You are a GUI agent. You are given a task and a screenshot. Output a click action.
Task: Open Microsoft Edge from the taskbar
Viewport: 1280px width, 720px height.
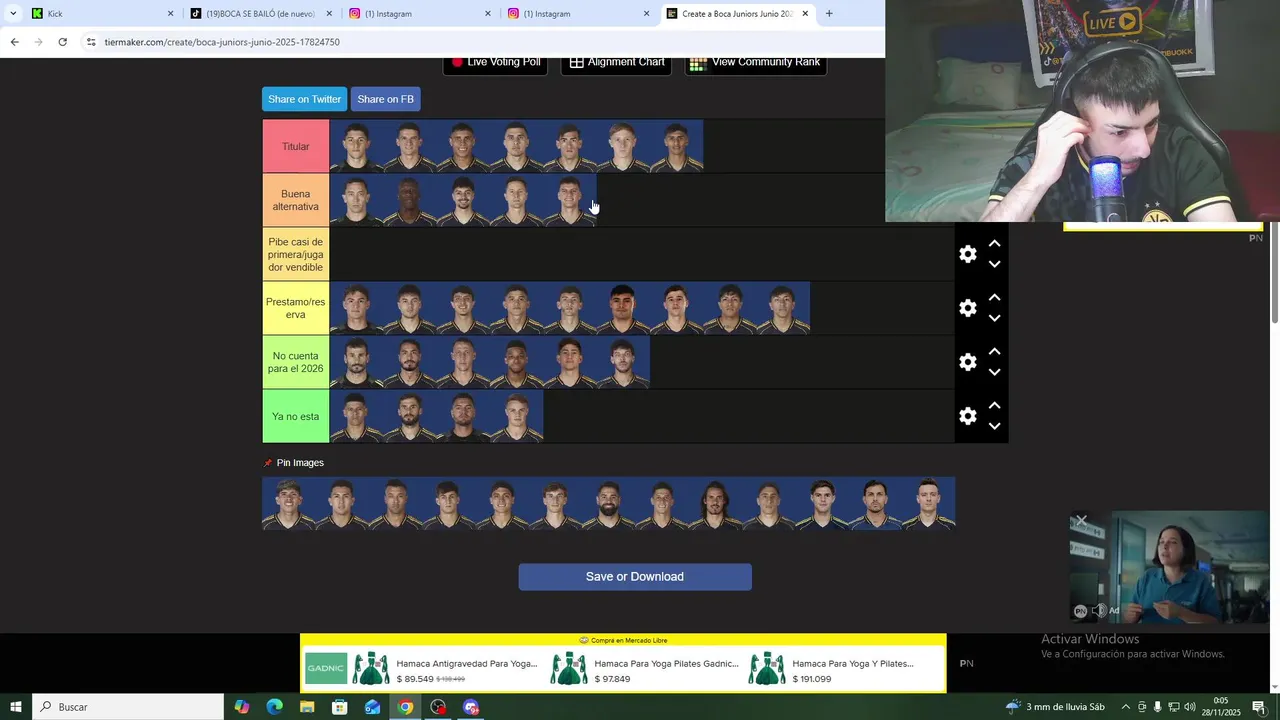(274, 707)
